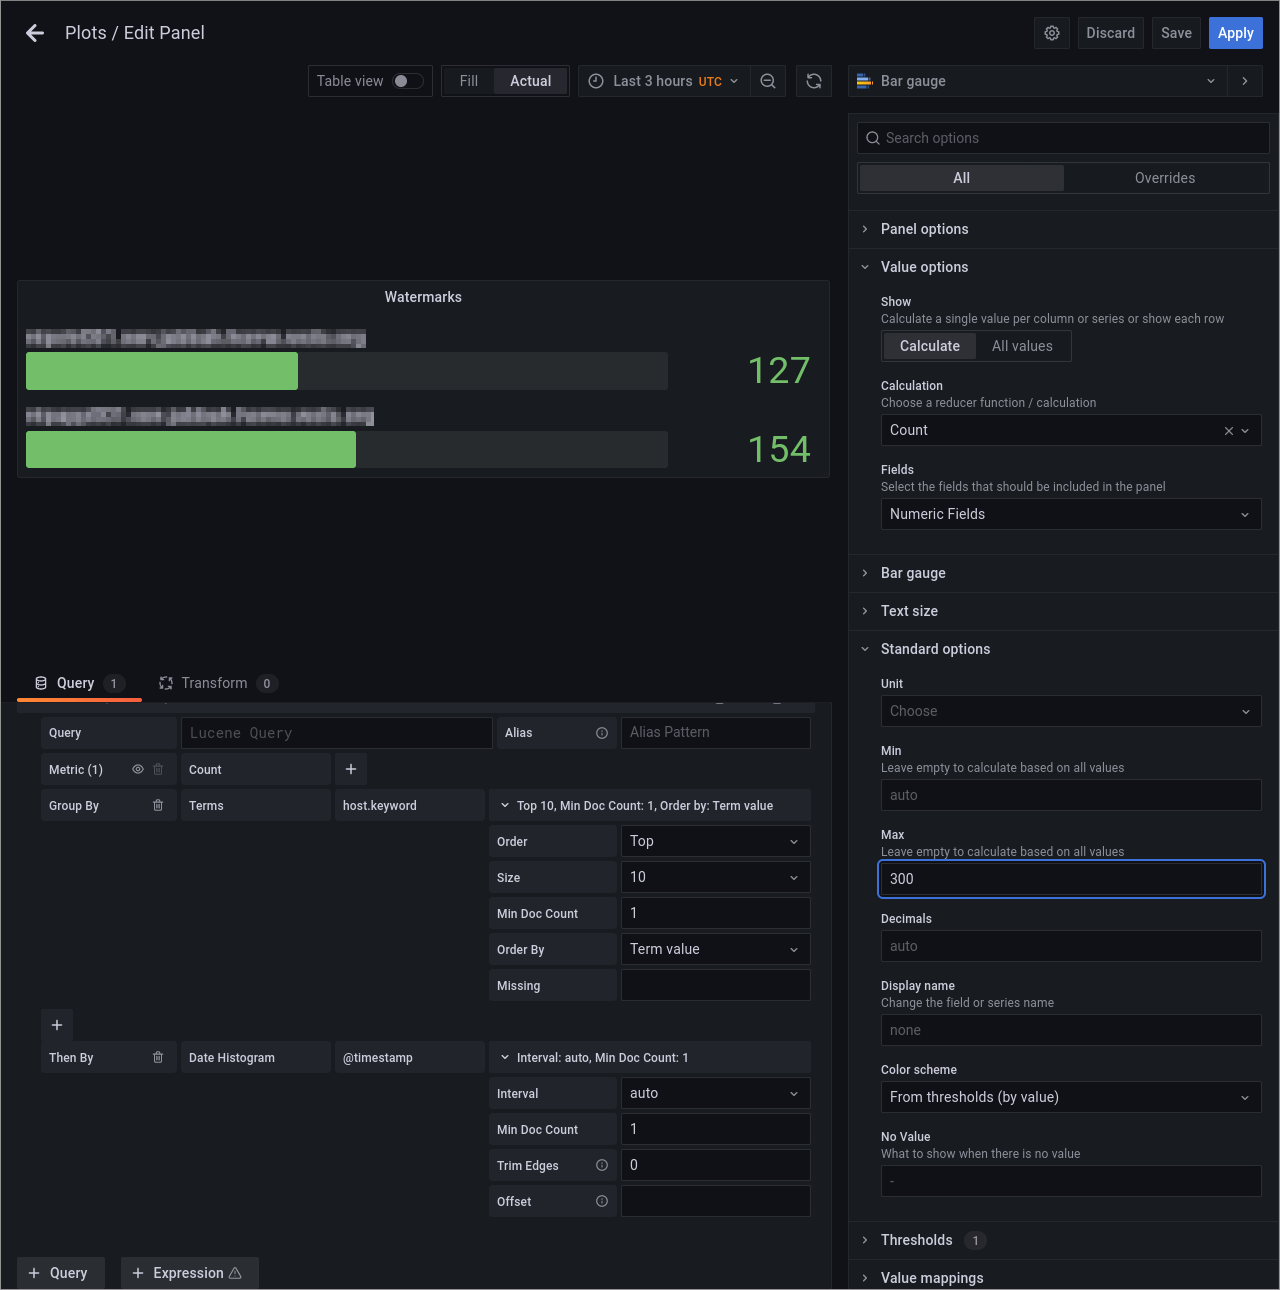Open Order By Term value dropdown
This screenshot has width=1280, height=1290.
click(716, 949)
